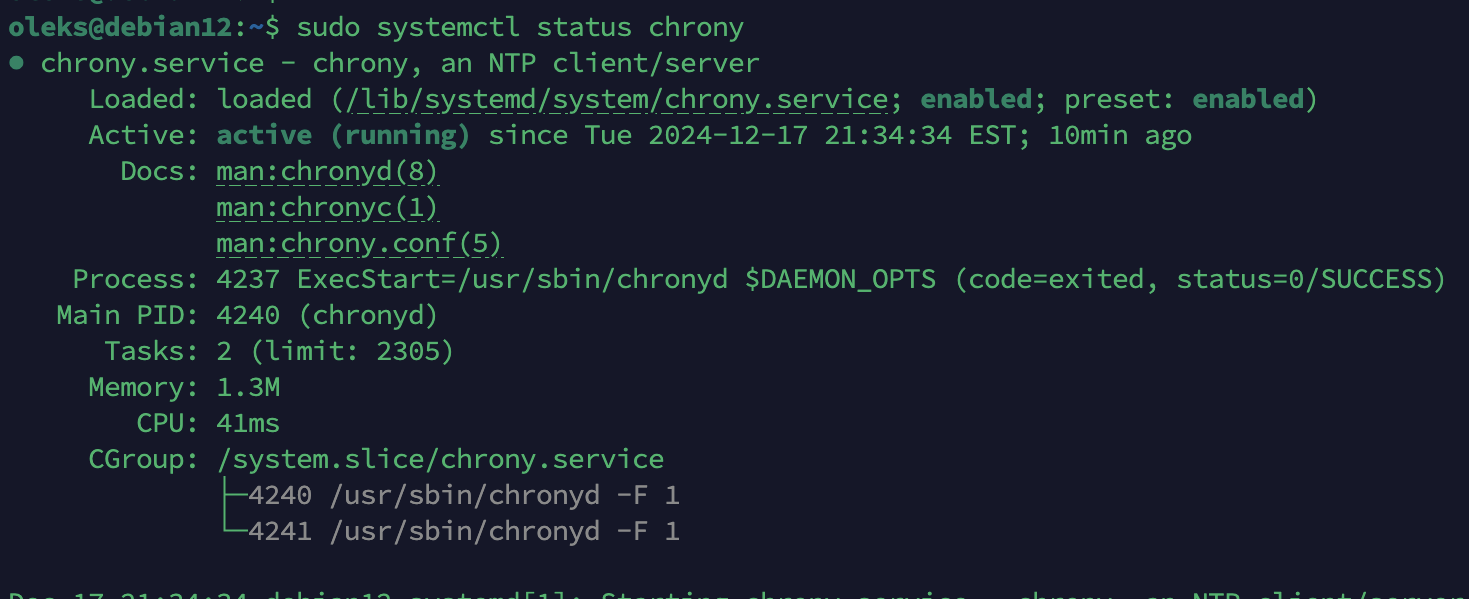Click the first enabled keyword in Loaded line
The image size is (1469, 599).
tap(976, 100)
